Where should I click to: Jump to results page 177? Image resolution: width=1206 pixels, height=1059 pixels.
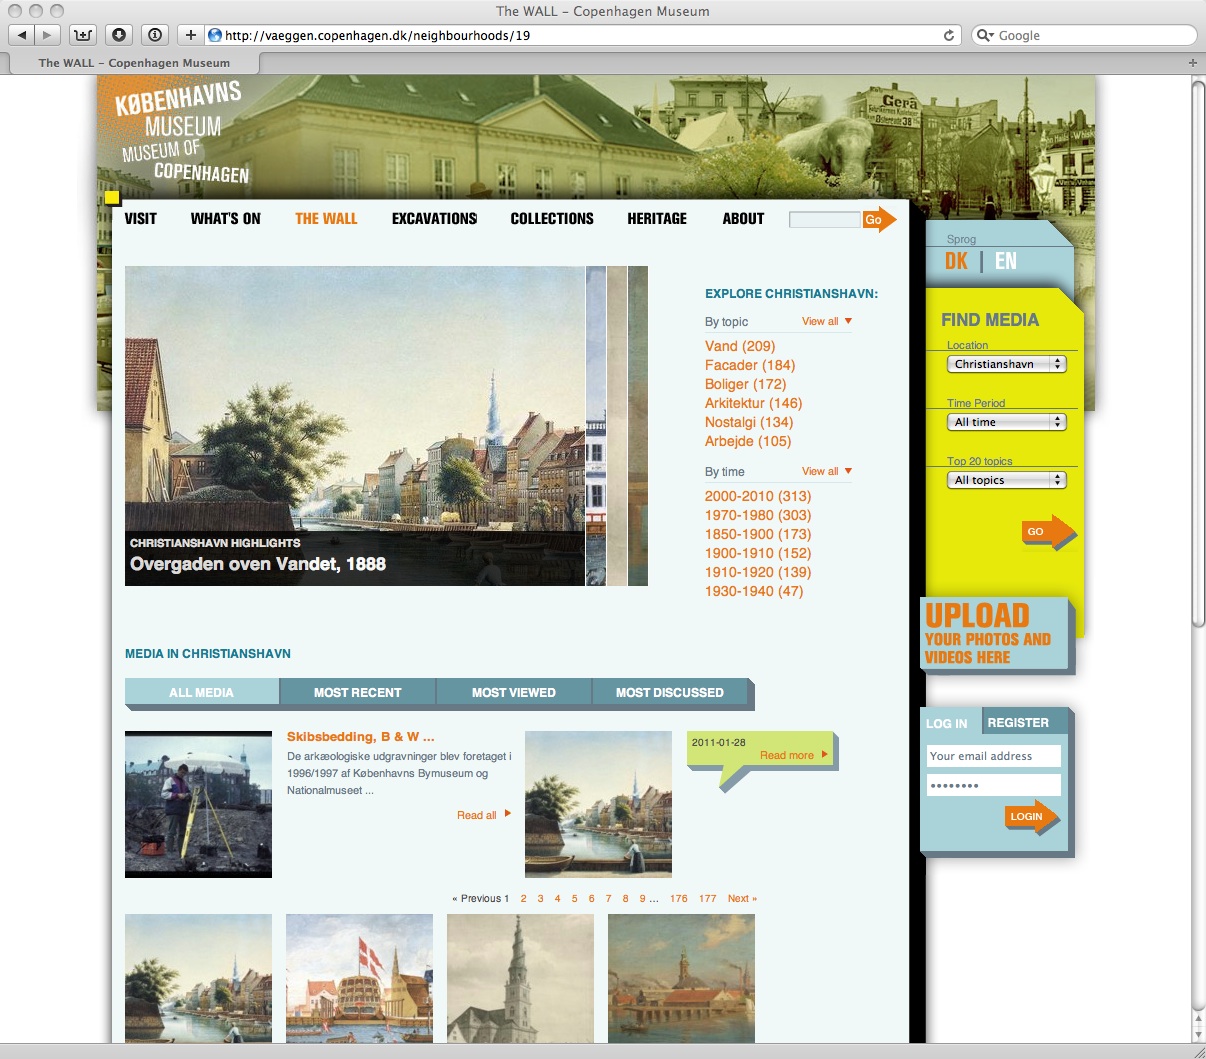click(x=708, y=898)
